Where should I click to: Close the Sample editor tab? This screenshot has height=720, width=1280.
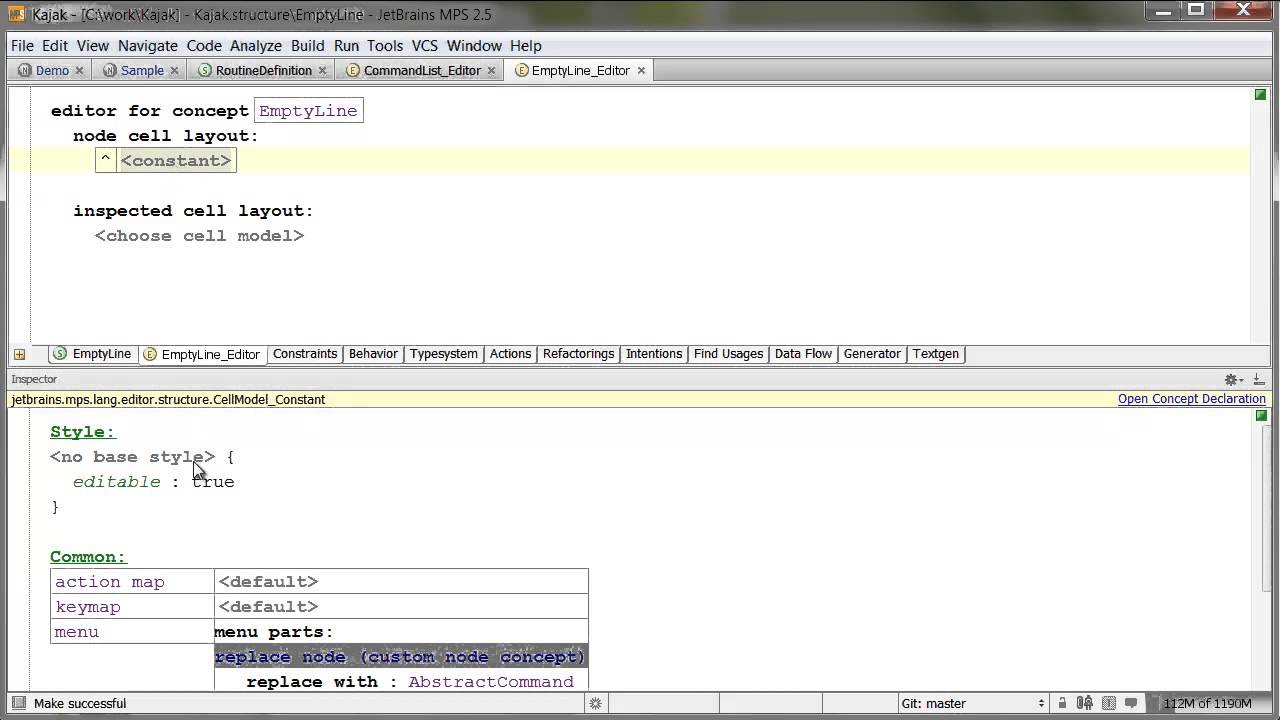coord(174,71)
